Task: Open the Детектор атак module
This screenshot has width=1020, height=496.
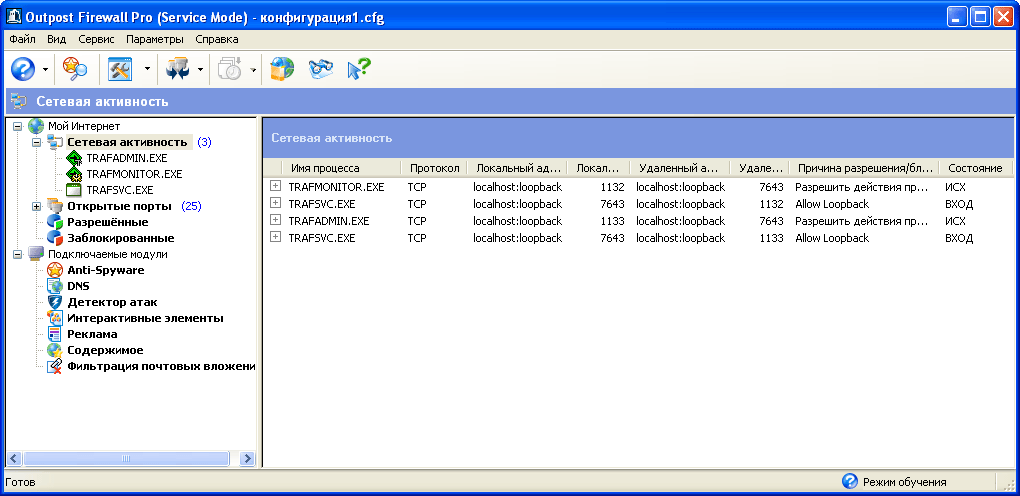Action: (x=112, y=303)
